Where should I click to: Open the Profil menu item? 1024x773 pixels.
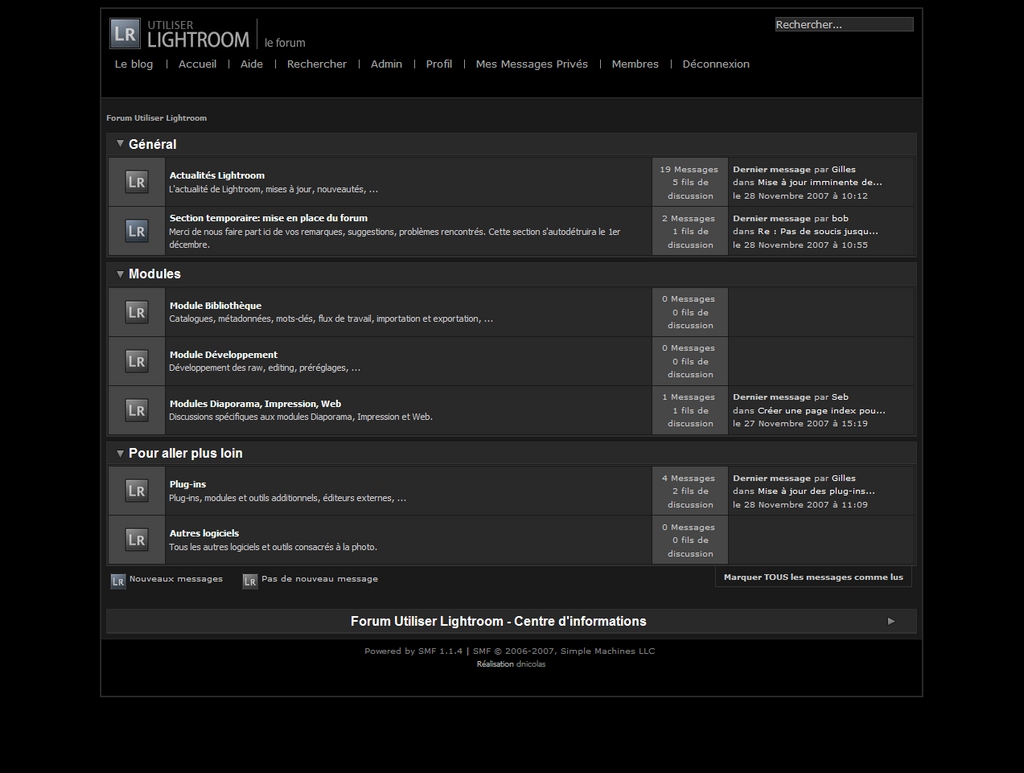[439, 64]
